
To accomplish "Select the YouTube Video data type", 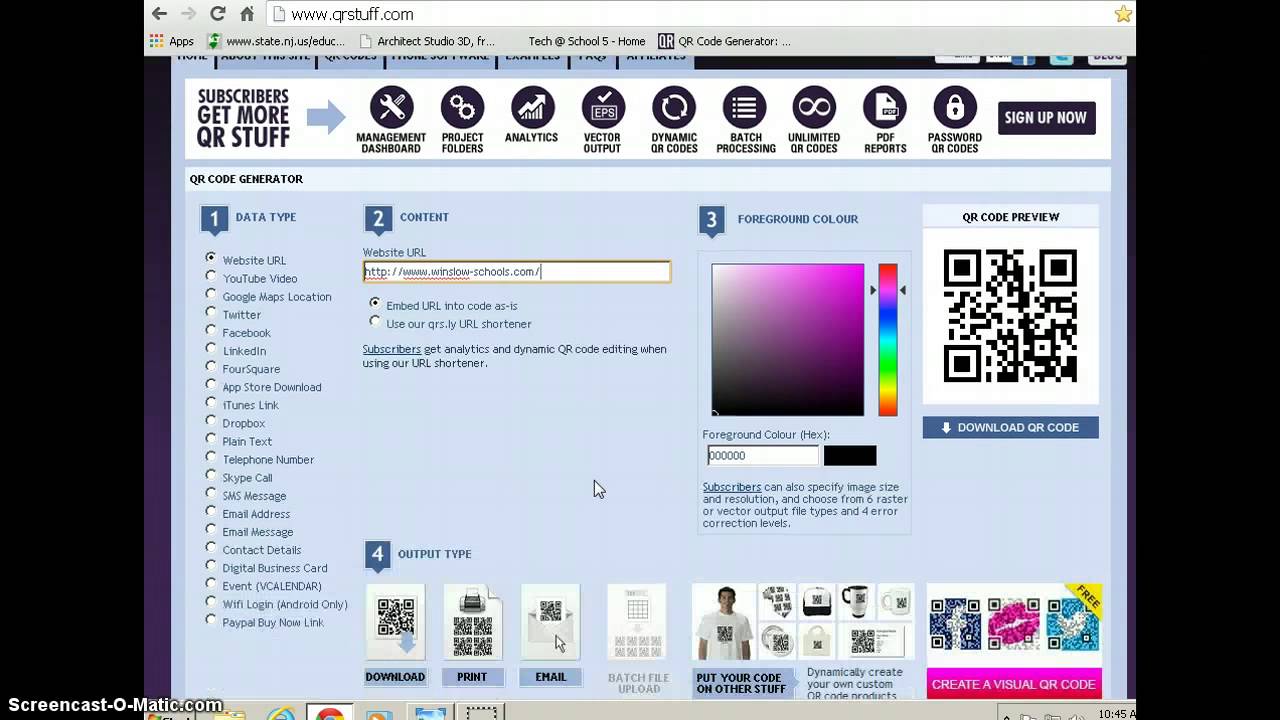I will pos(211,277).
